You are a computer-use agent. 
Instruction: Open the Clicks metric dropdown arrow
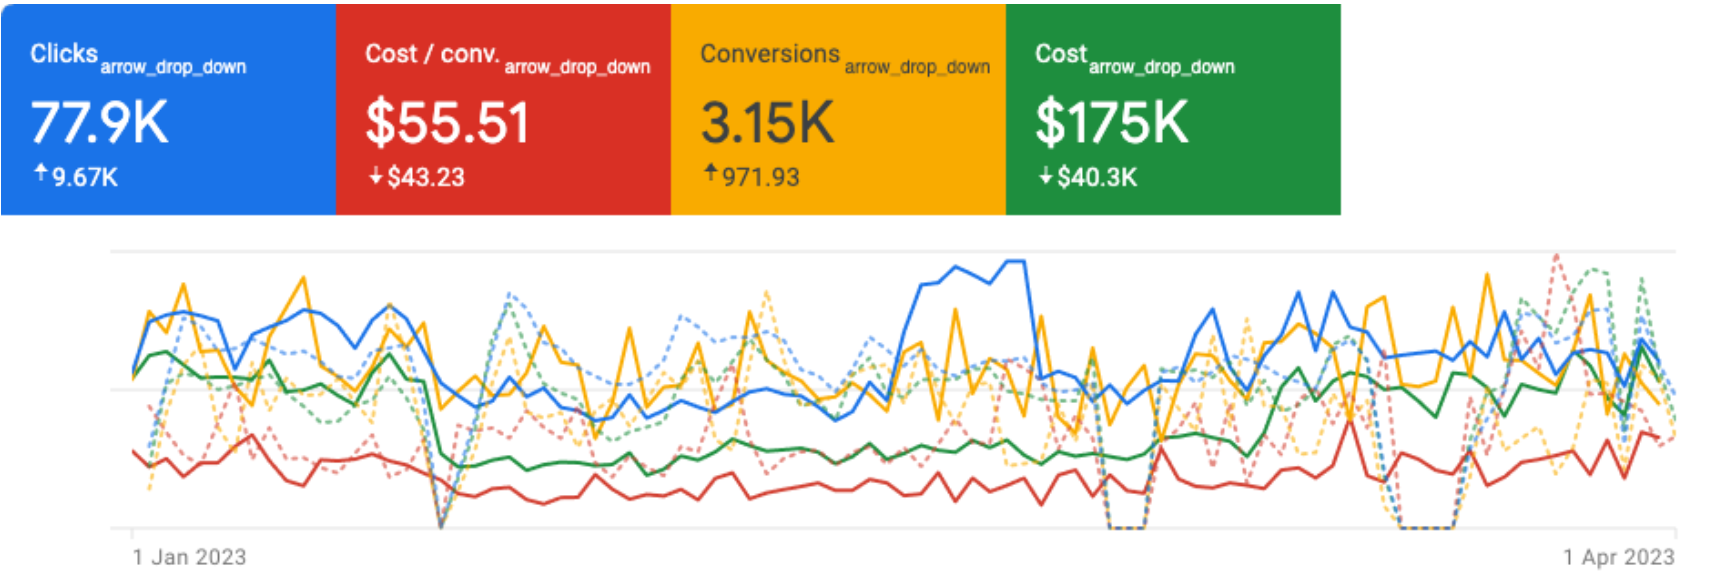173,67
